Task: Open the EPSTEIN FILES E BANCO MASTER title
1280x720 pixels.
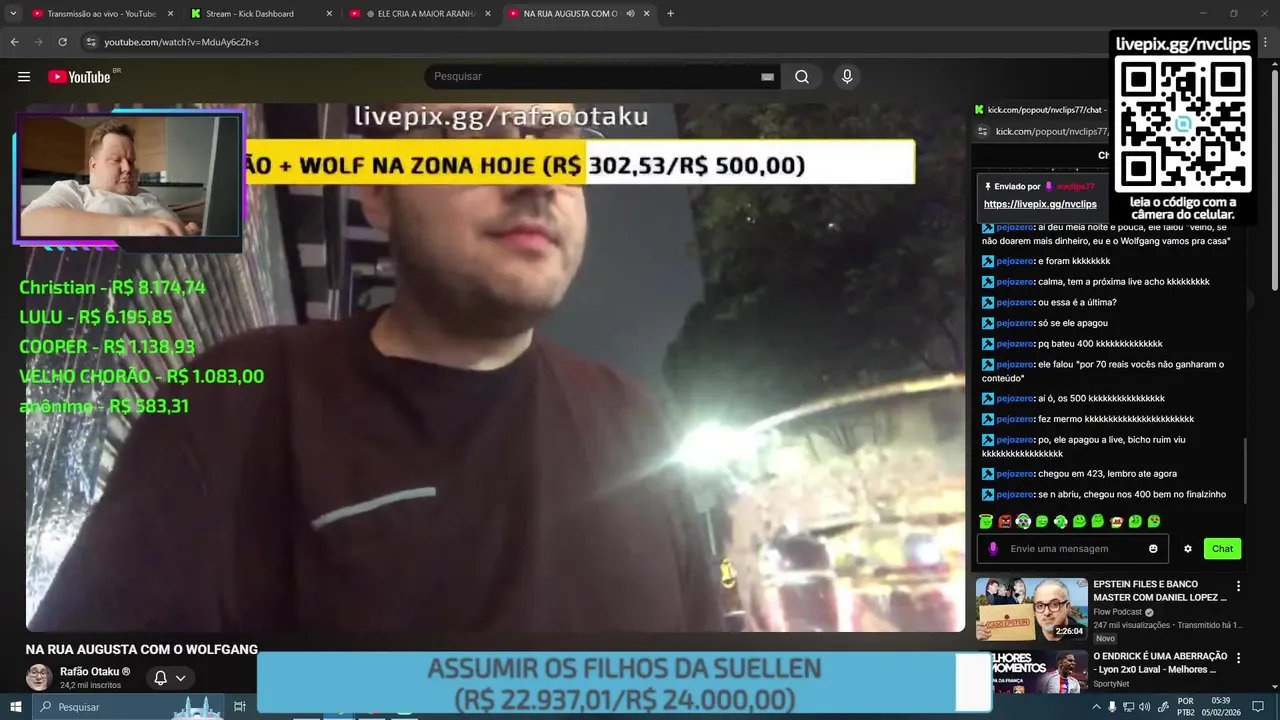Action: (x=1160, y=590)
